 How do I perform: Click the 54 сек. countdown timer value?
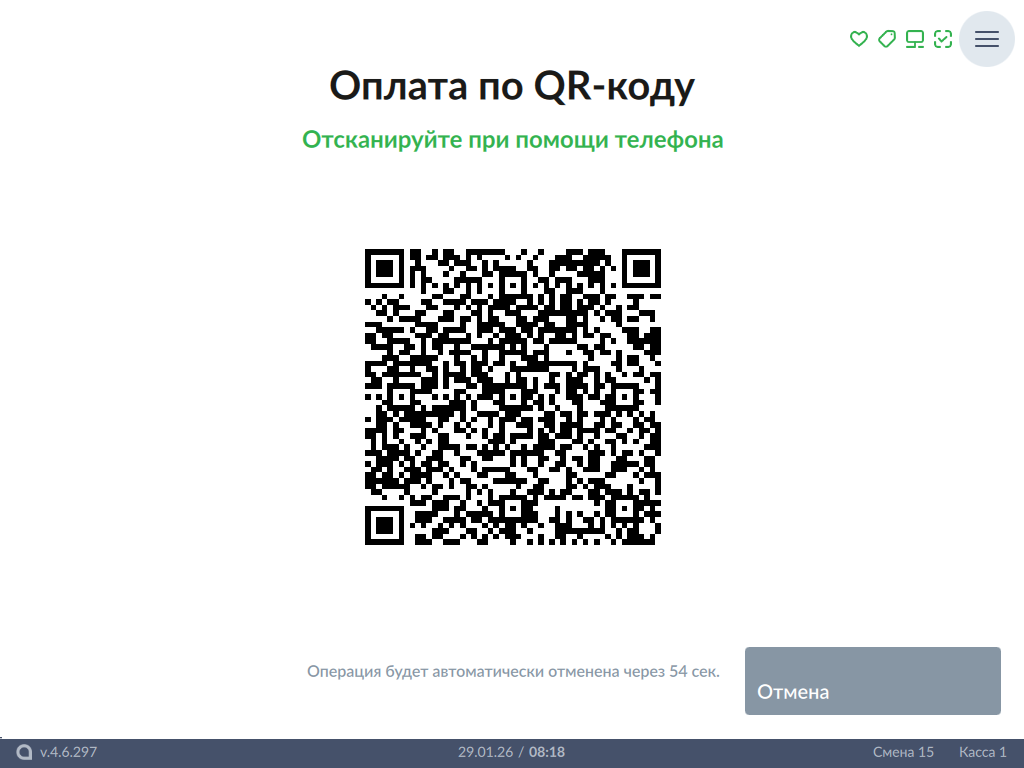[694, 671]
